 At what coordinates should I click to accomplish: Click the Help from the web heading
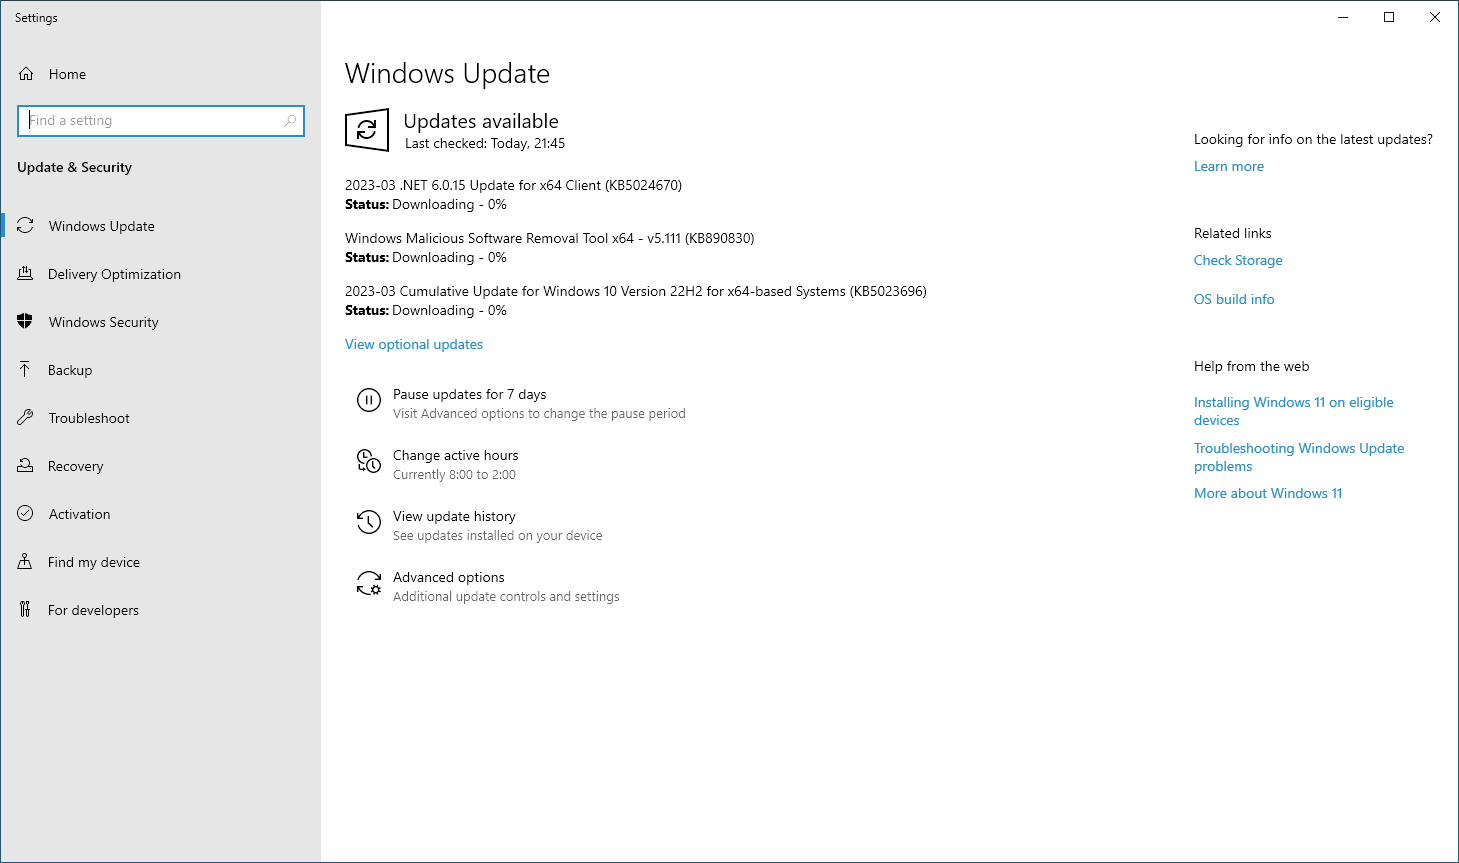point(1252,367)
